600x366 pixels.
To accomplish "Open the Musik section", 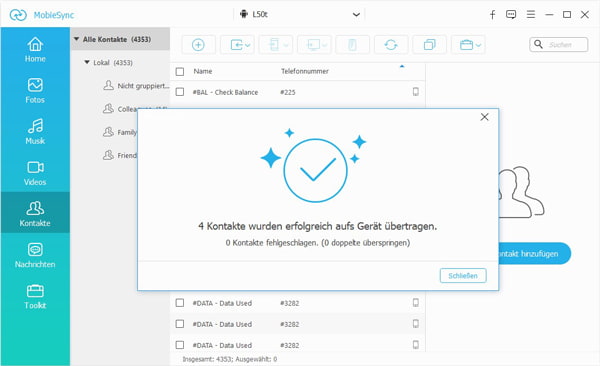I will pos(35,132).
